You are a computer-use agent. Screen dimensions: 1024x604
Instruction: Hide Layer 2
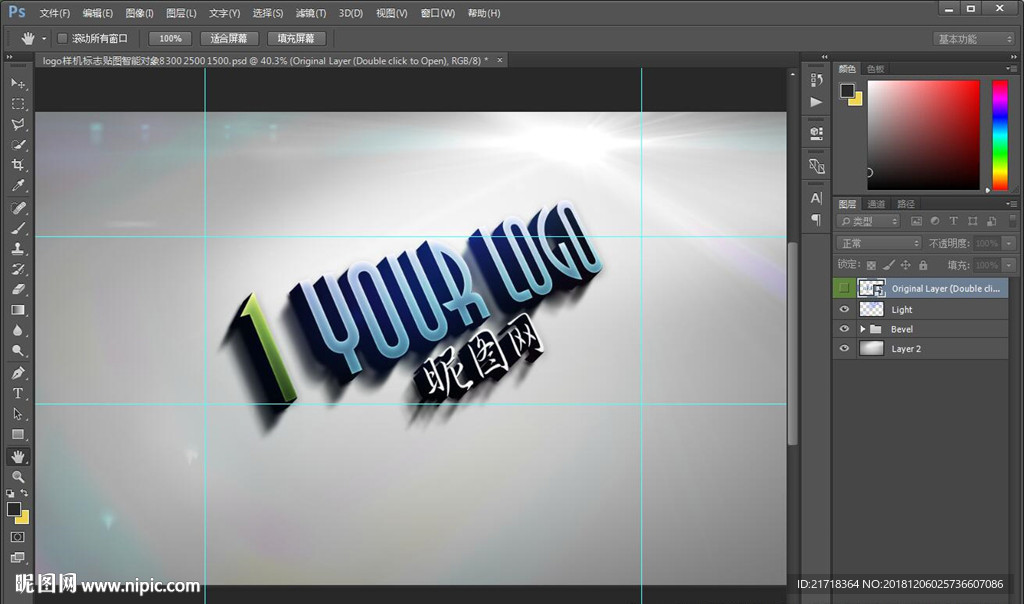[844, 349]
